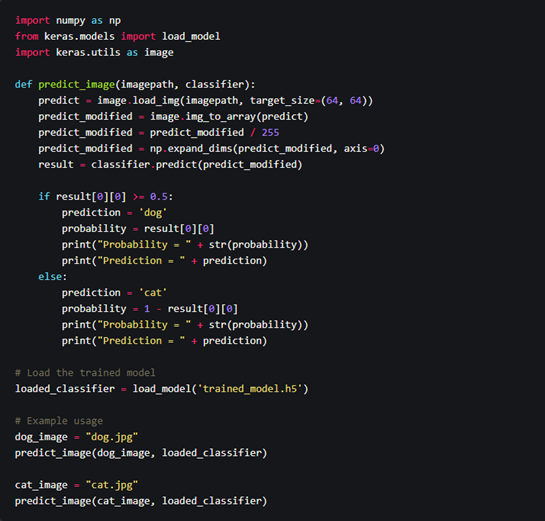
Task: Click np.expand_dims call
Action: point(267,148)
